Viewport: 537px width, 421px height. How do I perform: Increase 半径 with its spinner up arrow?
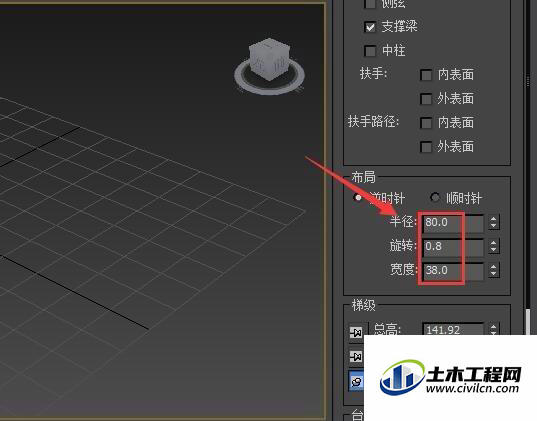coord(494,219)
